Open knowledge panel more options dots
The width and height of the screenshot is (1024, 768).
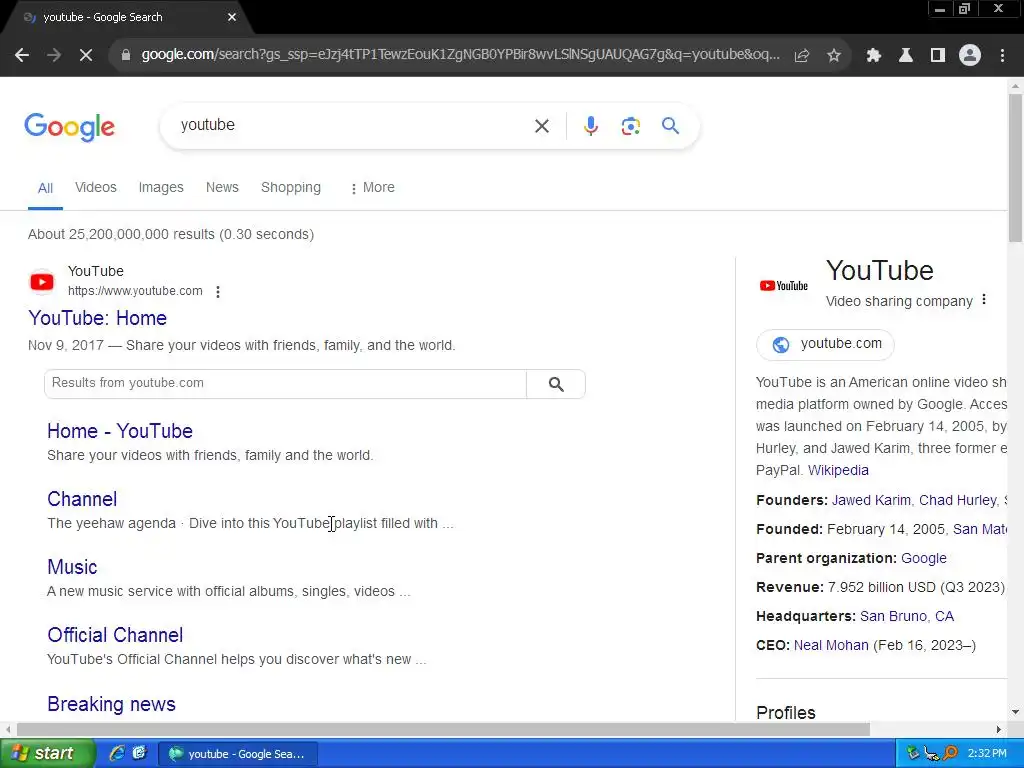[984, 300]
